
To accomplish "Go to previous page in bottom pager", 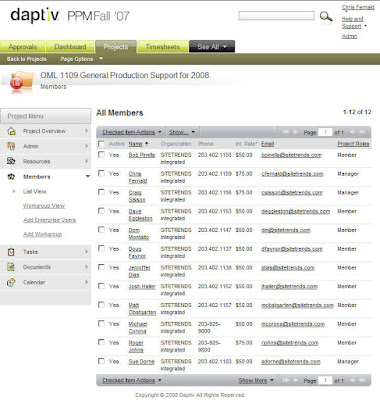I will point(295,380).
